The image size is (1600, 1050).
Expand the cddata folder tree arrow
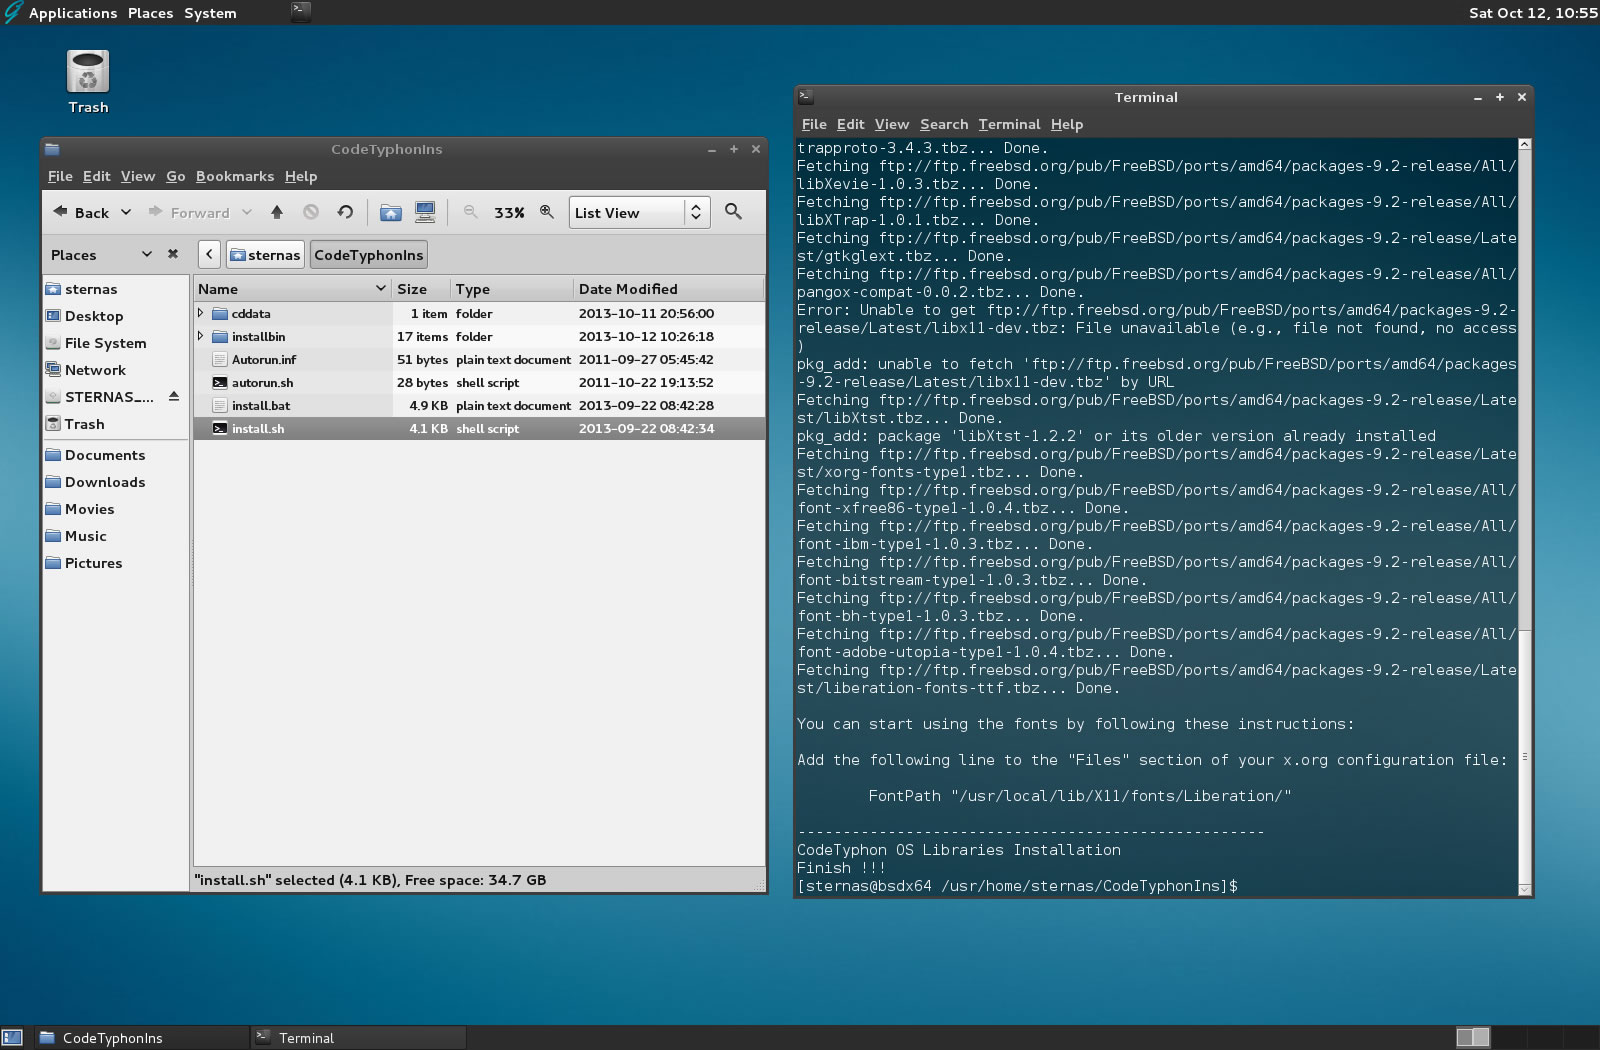click(201, 313)
